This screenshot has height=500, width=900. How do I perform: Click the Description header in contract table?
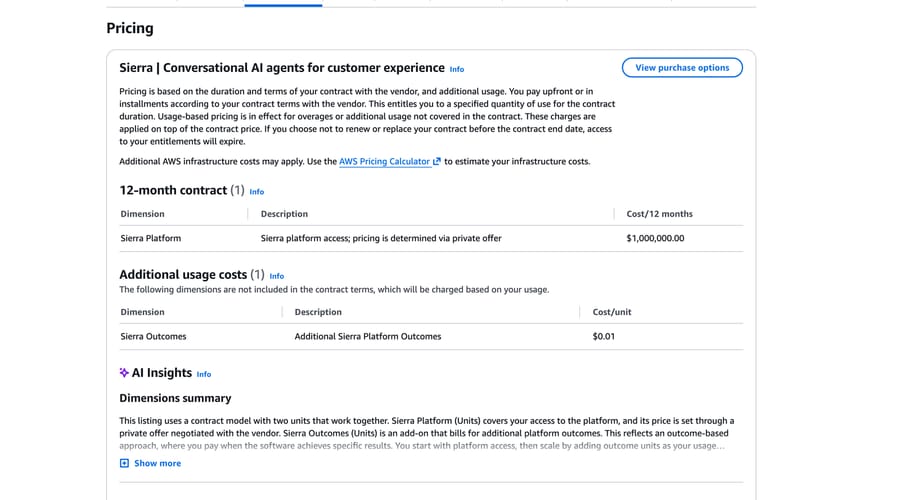(284, 214)
